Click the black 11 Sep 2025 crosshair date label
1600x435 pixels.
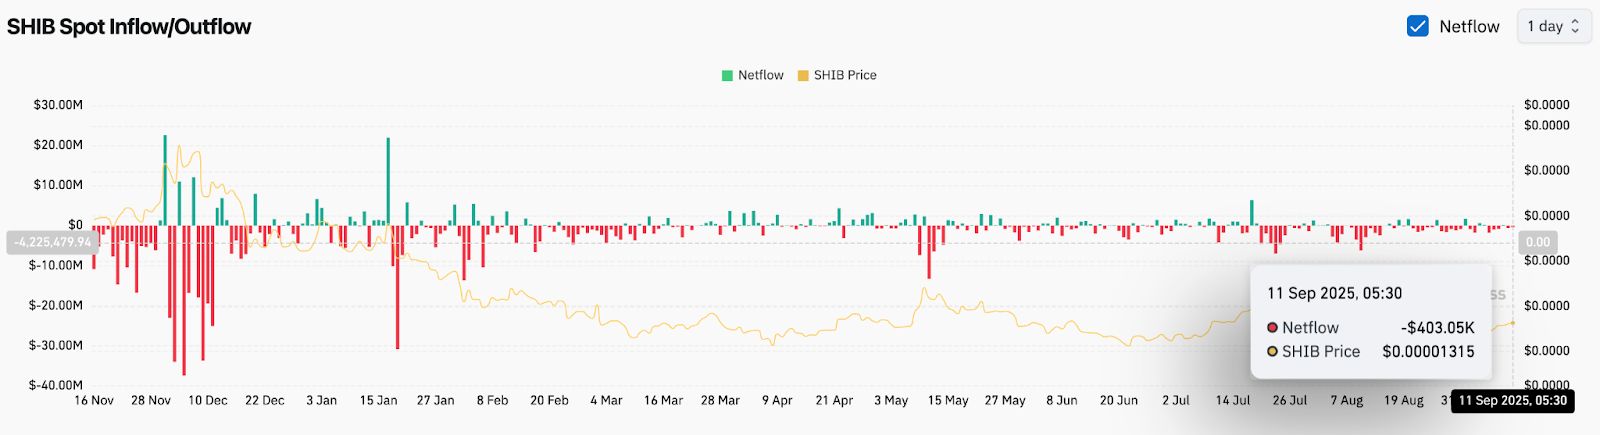[1512, 401]
